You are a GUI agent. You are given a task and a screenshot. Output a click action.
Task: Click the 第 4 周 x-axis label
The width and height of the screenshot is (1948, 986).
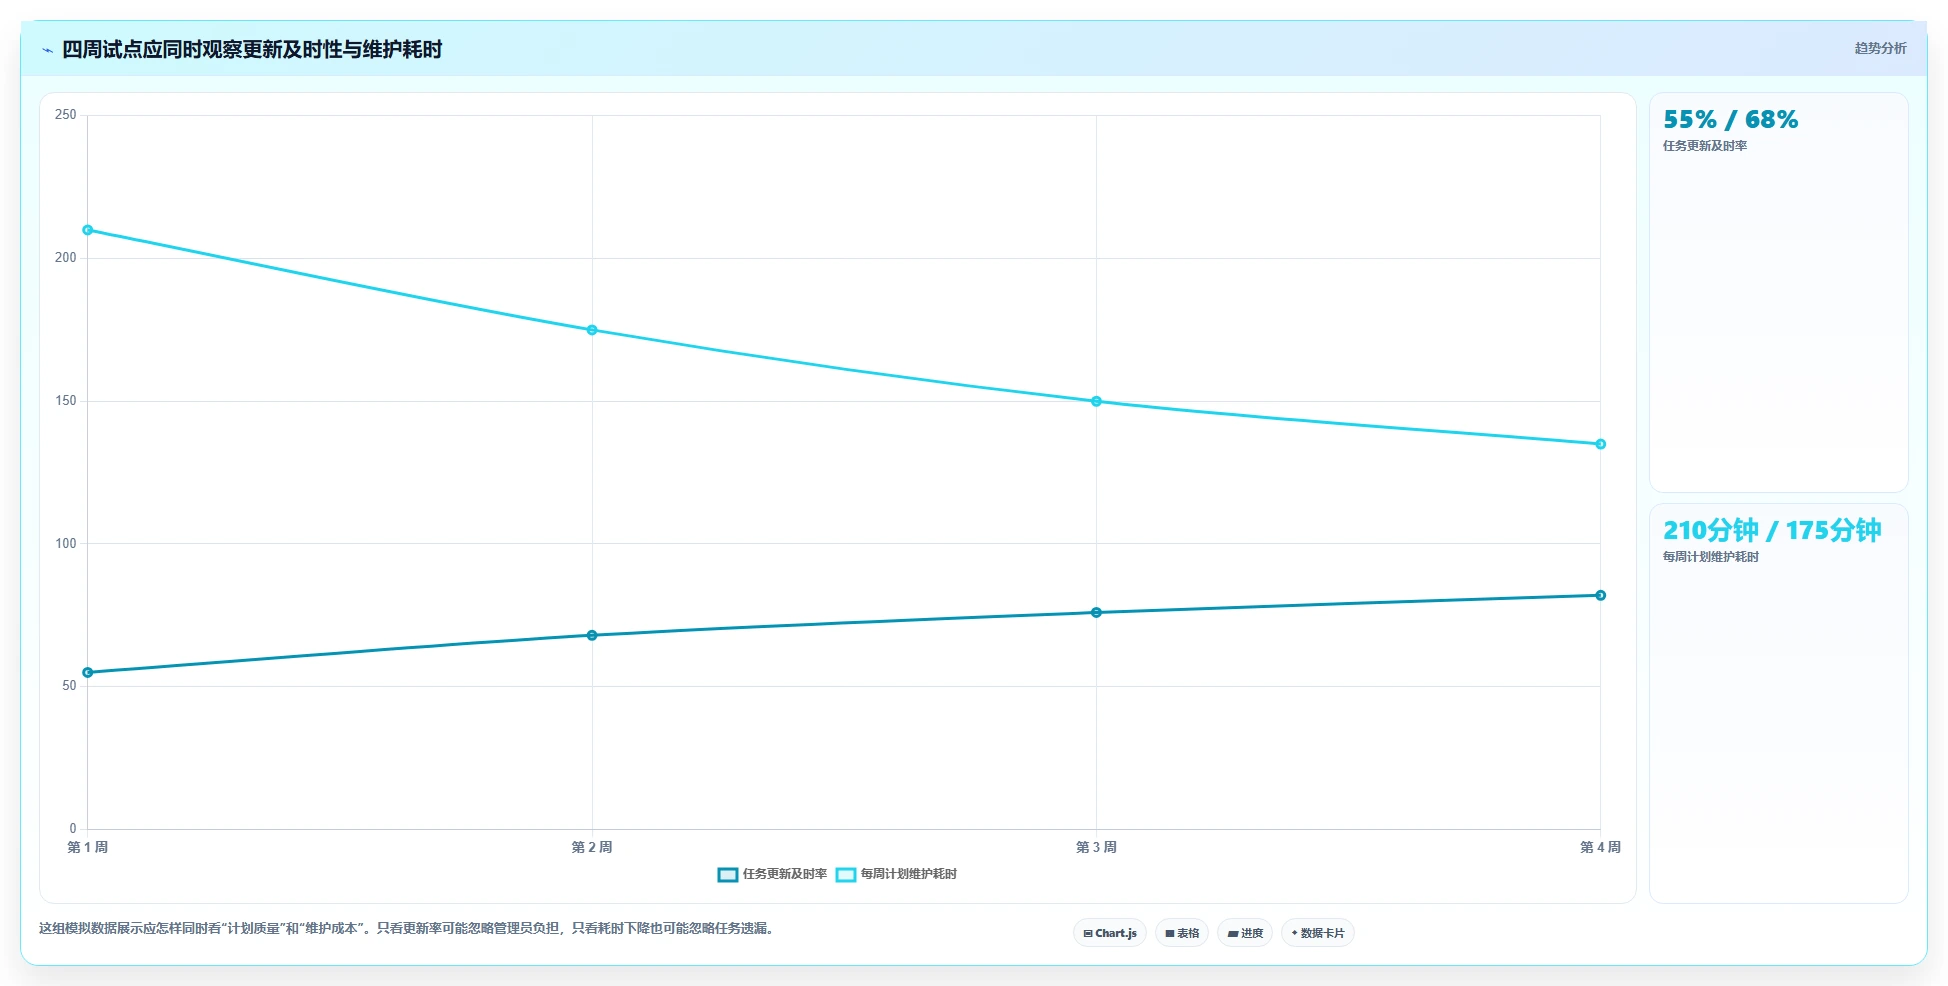tap(1600, 847)
